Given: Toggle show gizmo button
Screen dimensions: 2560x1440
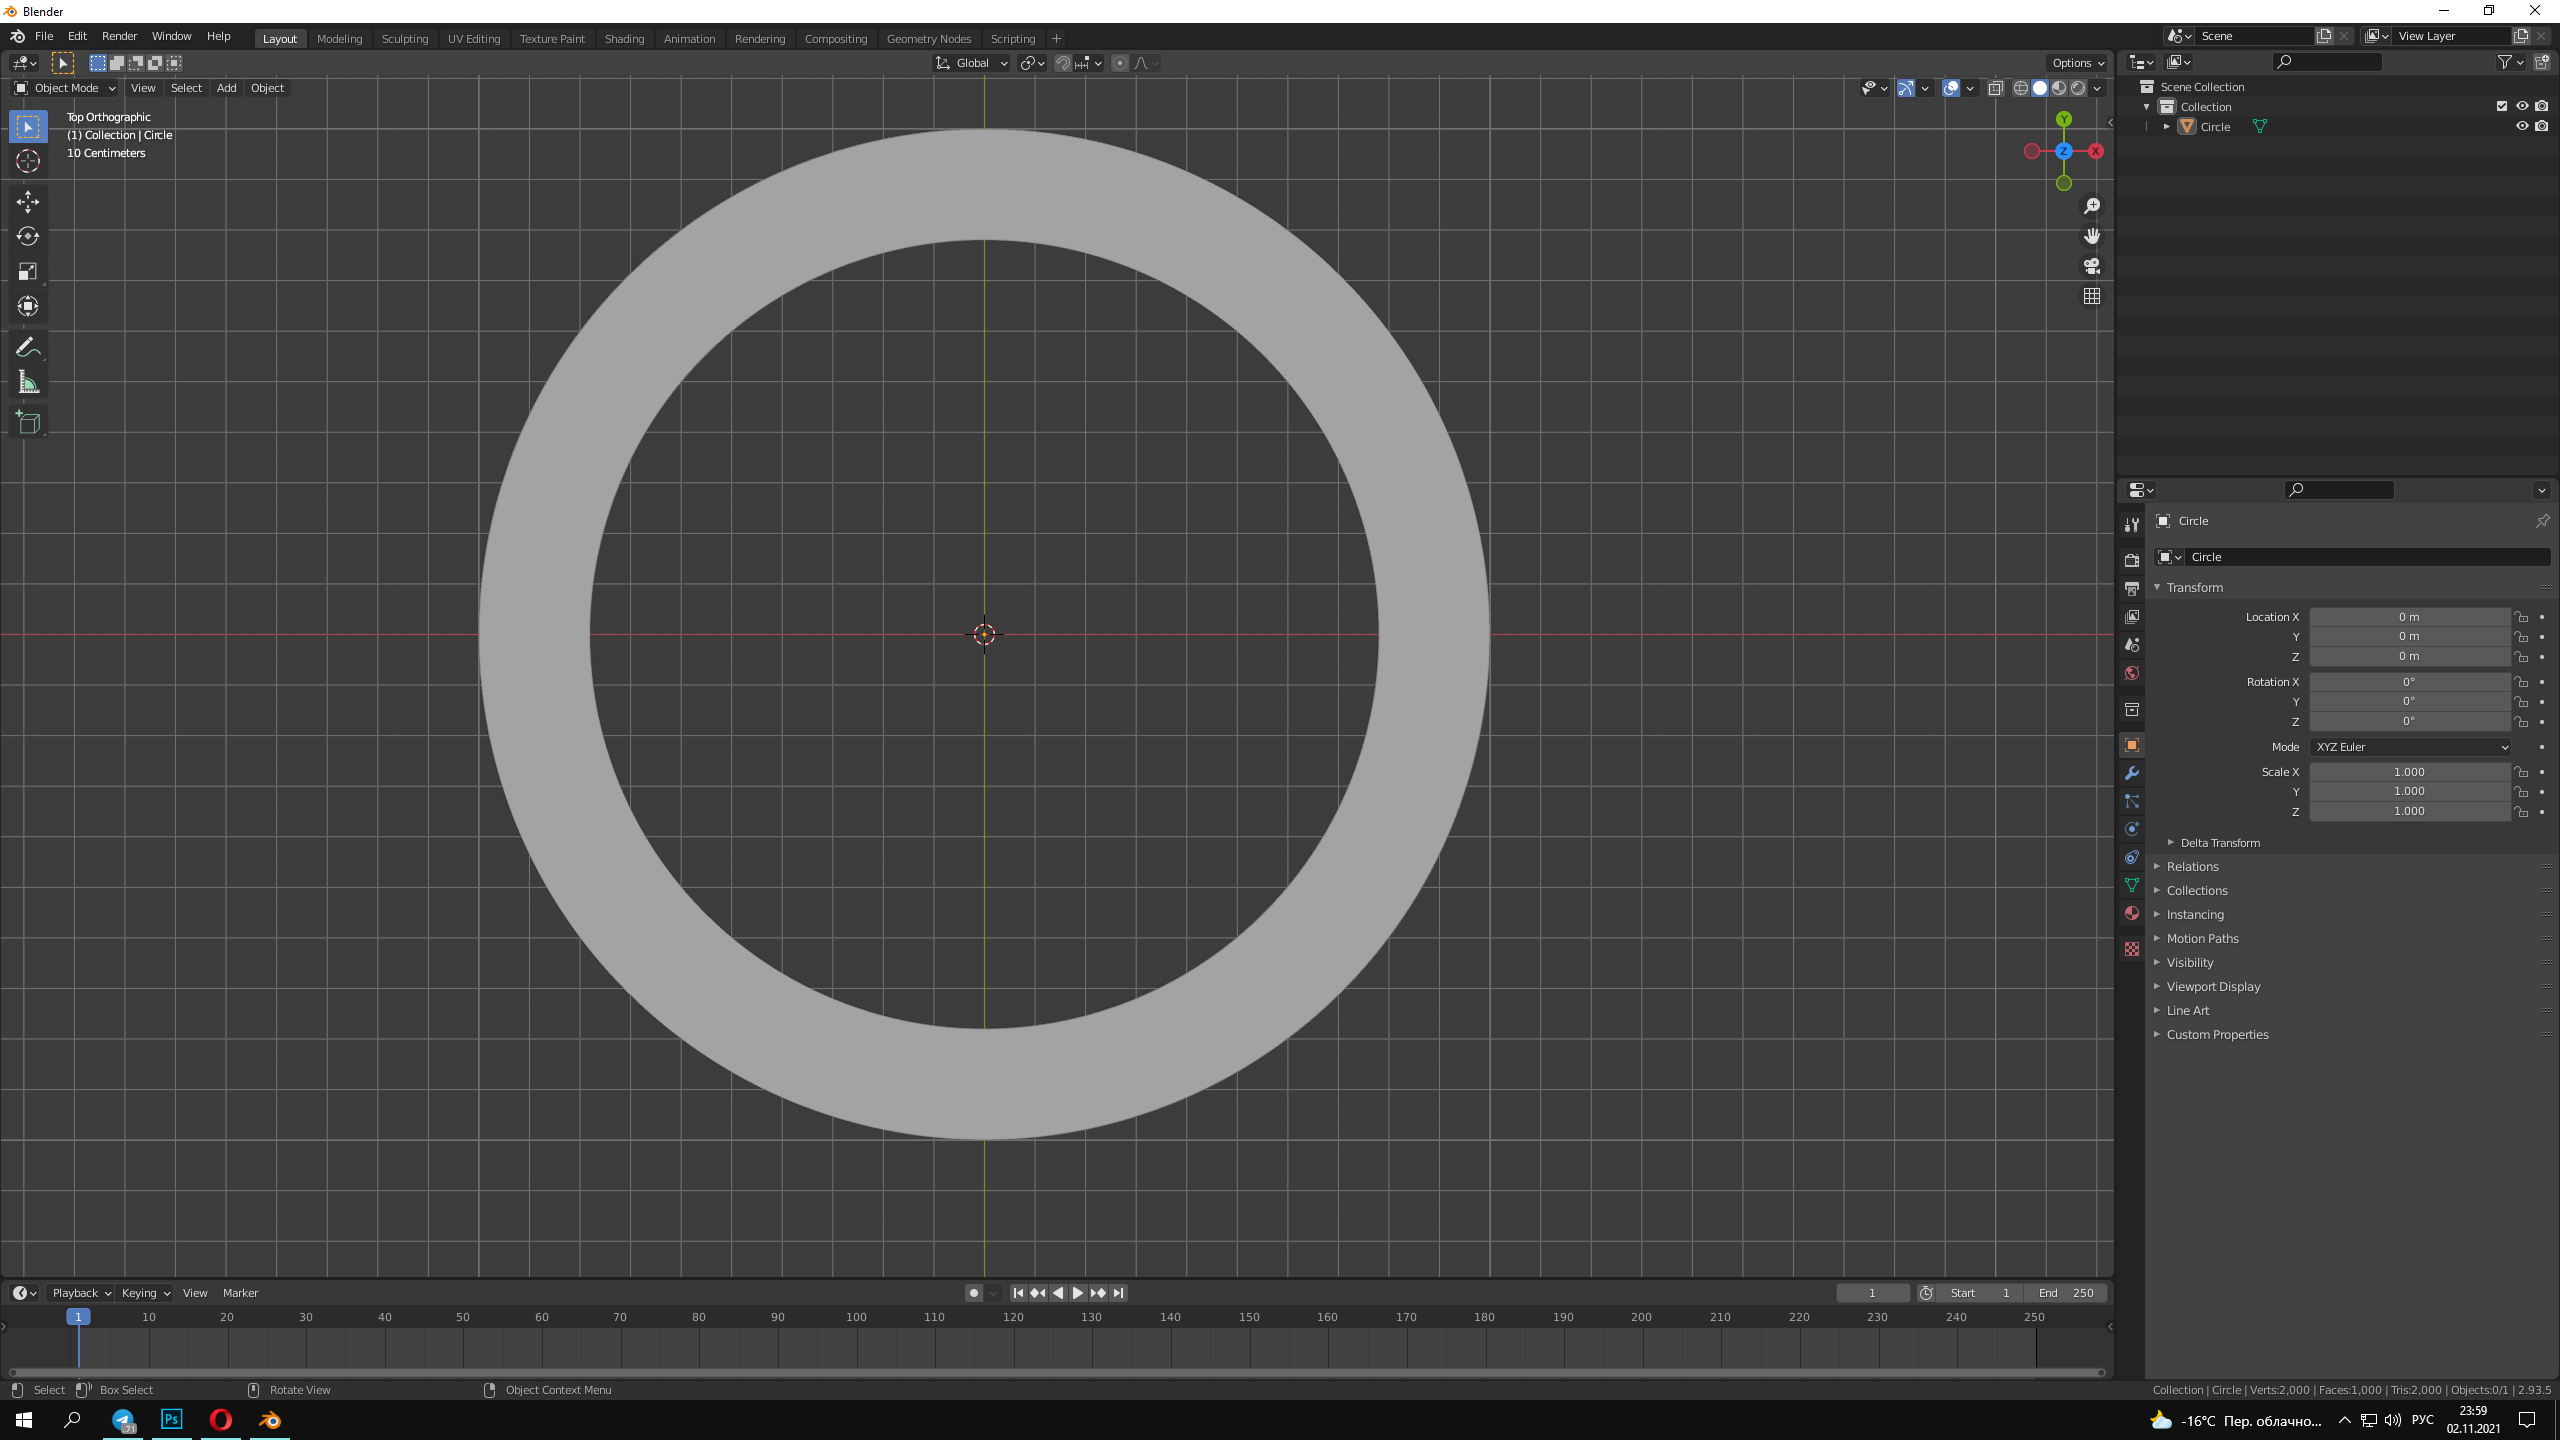Looking at the screenshot, I should click(x=1906, y=88).
